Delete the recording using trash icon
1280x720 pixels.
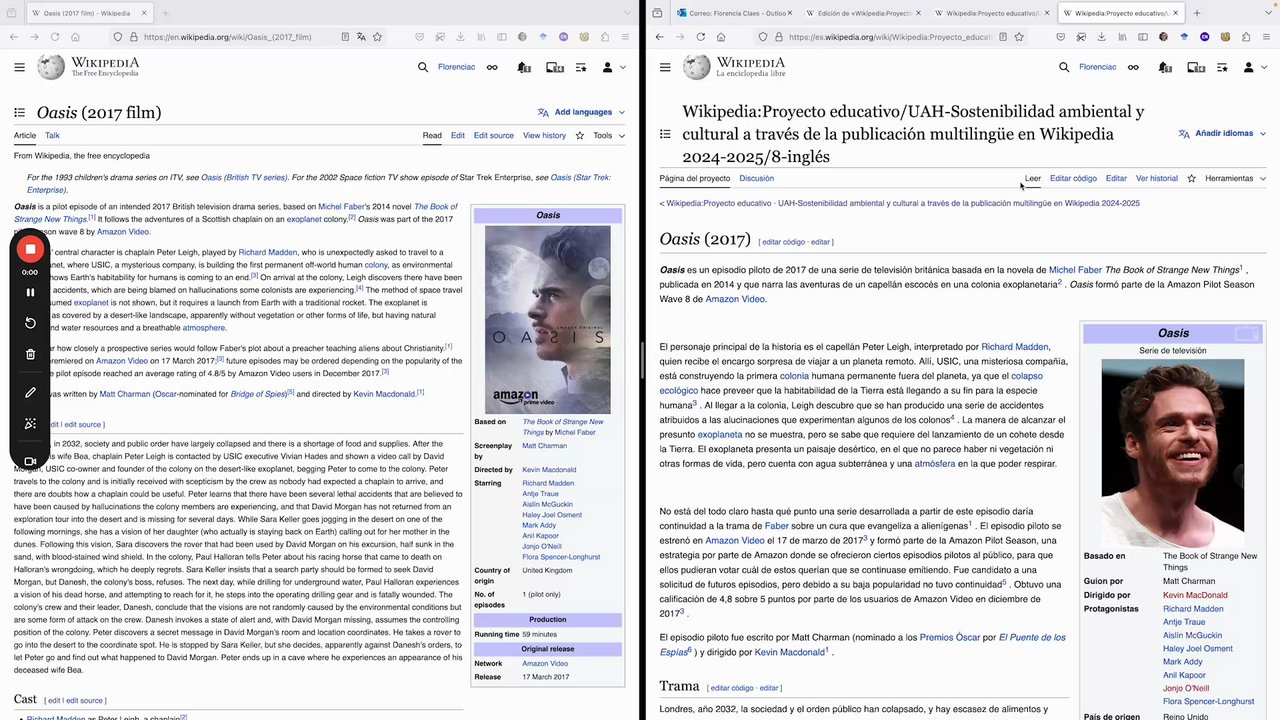pyautogui.click(x=30, y=354)
